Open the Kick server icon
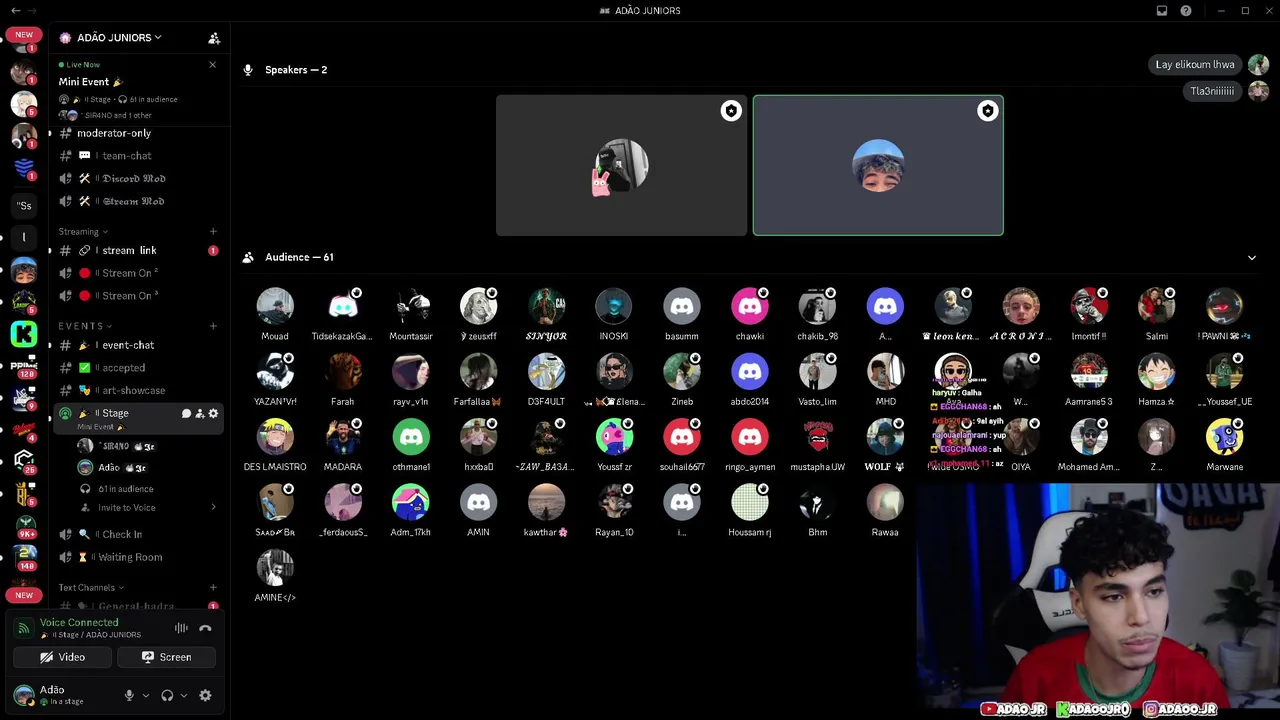The width and height of the screenshot is (1280, 720). click(x=24, y=333)
